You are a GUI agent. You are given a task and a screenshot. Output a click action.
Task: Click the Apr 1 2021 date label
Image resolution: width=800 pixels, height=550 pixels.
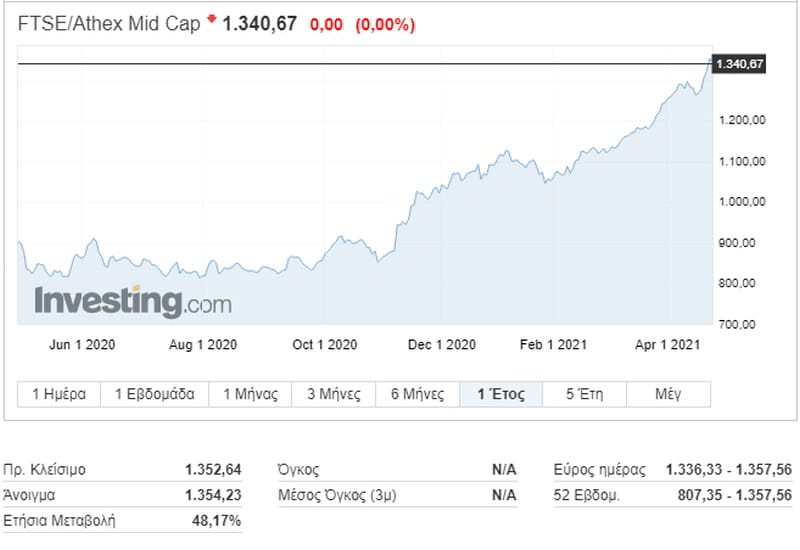668,345
